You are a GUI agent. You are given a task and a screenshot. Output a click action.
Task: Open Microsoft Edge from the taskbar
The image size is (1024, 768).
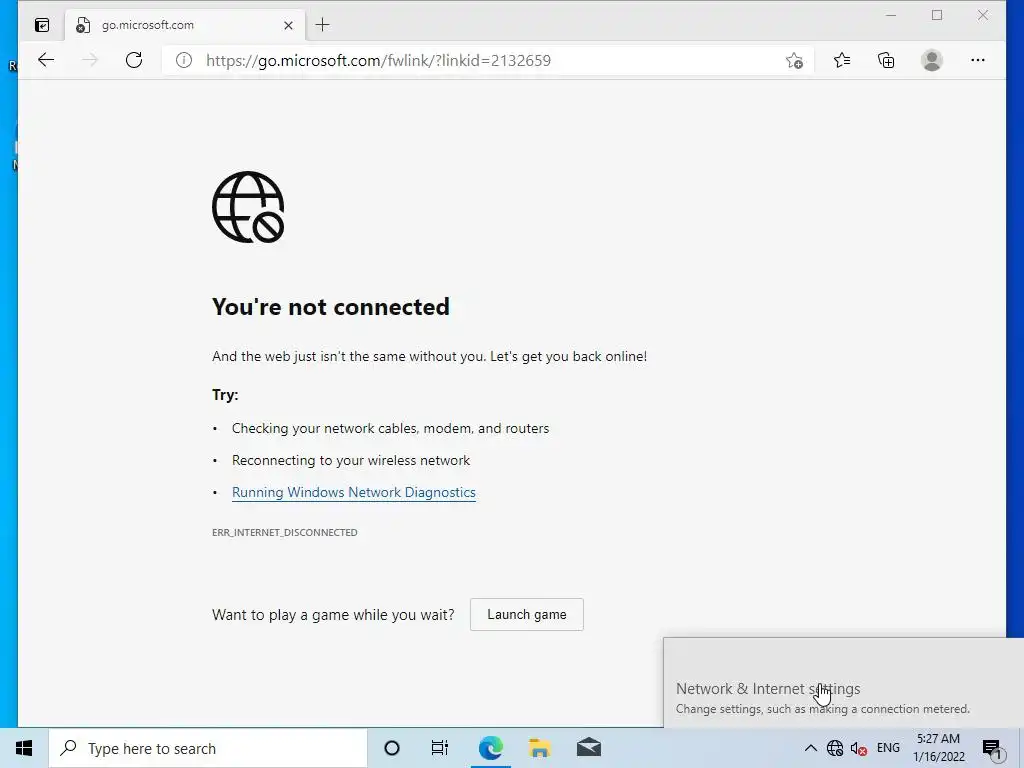(490, 748)
